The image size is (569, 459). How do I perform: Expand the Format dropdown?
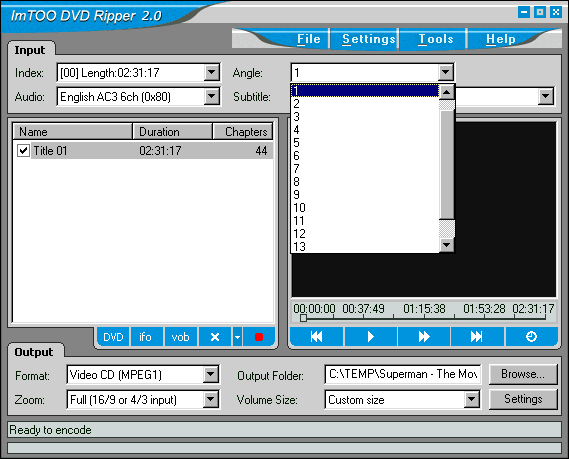211,374
